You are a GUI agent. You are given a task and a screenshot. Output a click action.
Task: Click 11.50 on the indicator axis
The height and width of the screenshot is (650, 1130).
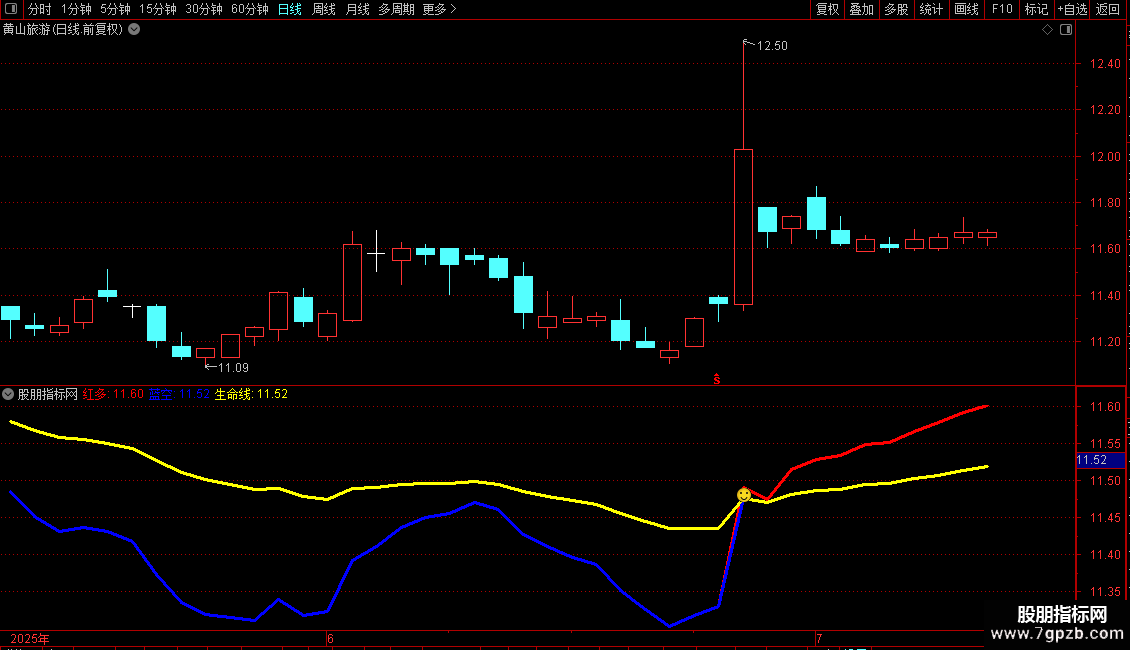1105,481
